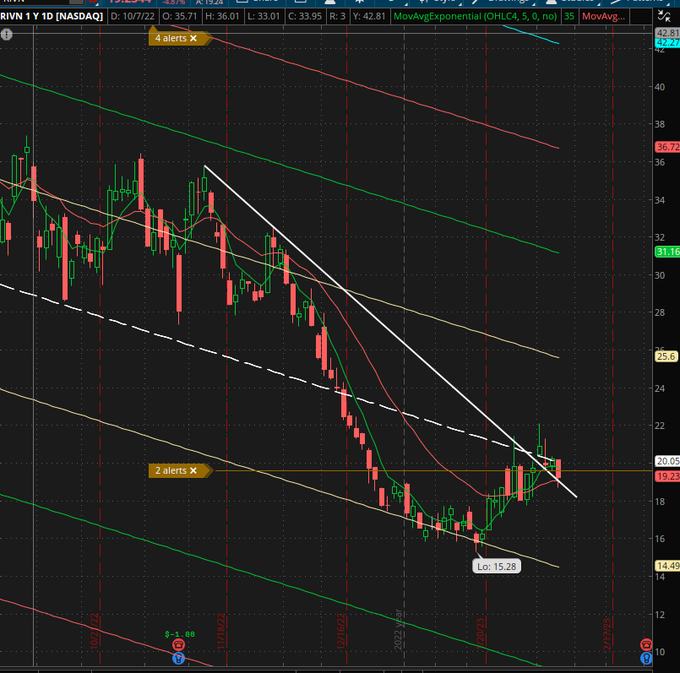Click the 11/18/22 expiration date marker

click(x=221, y=631)
